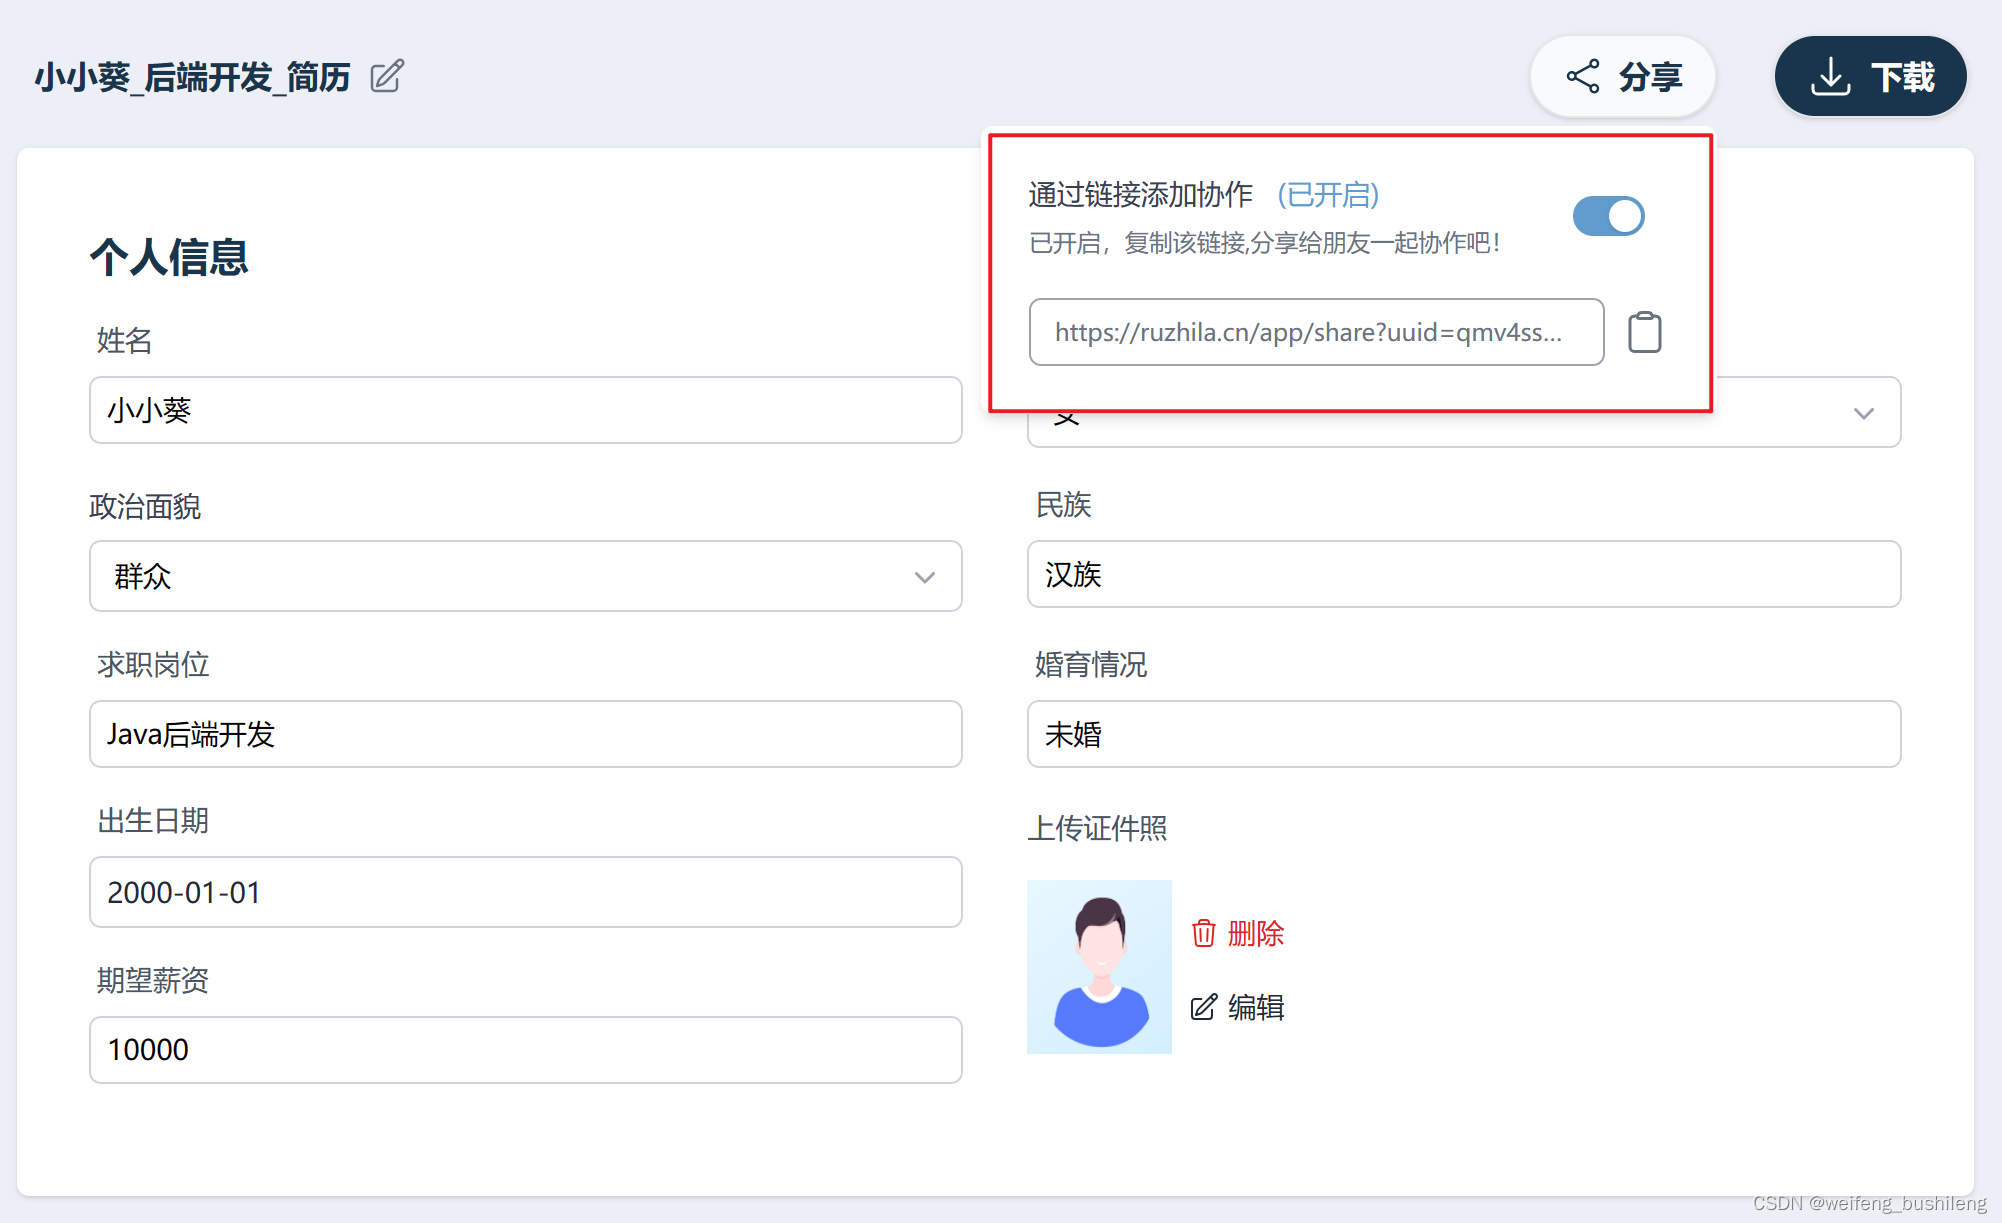
Task: Click the 删除 photo link
Action: 1255,933
